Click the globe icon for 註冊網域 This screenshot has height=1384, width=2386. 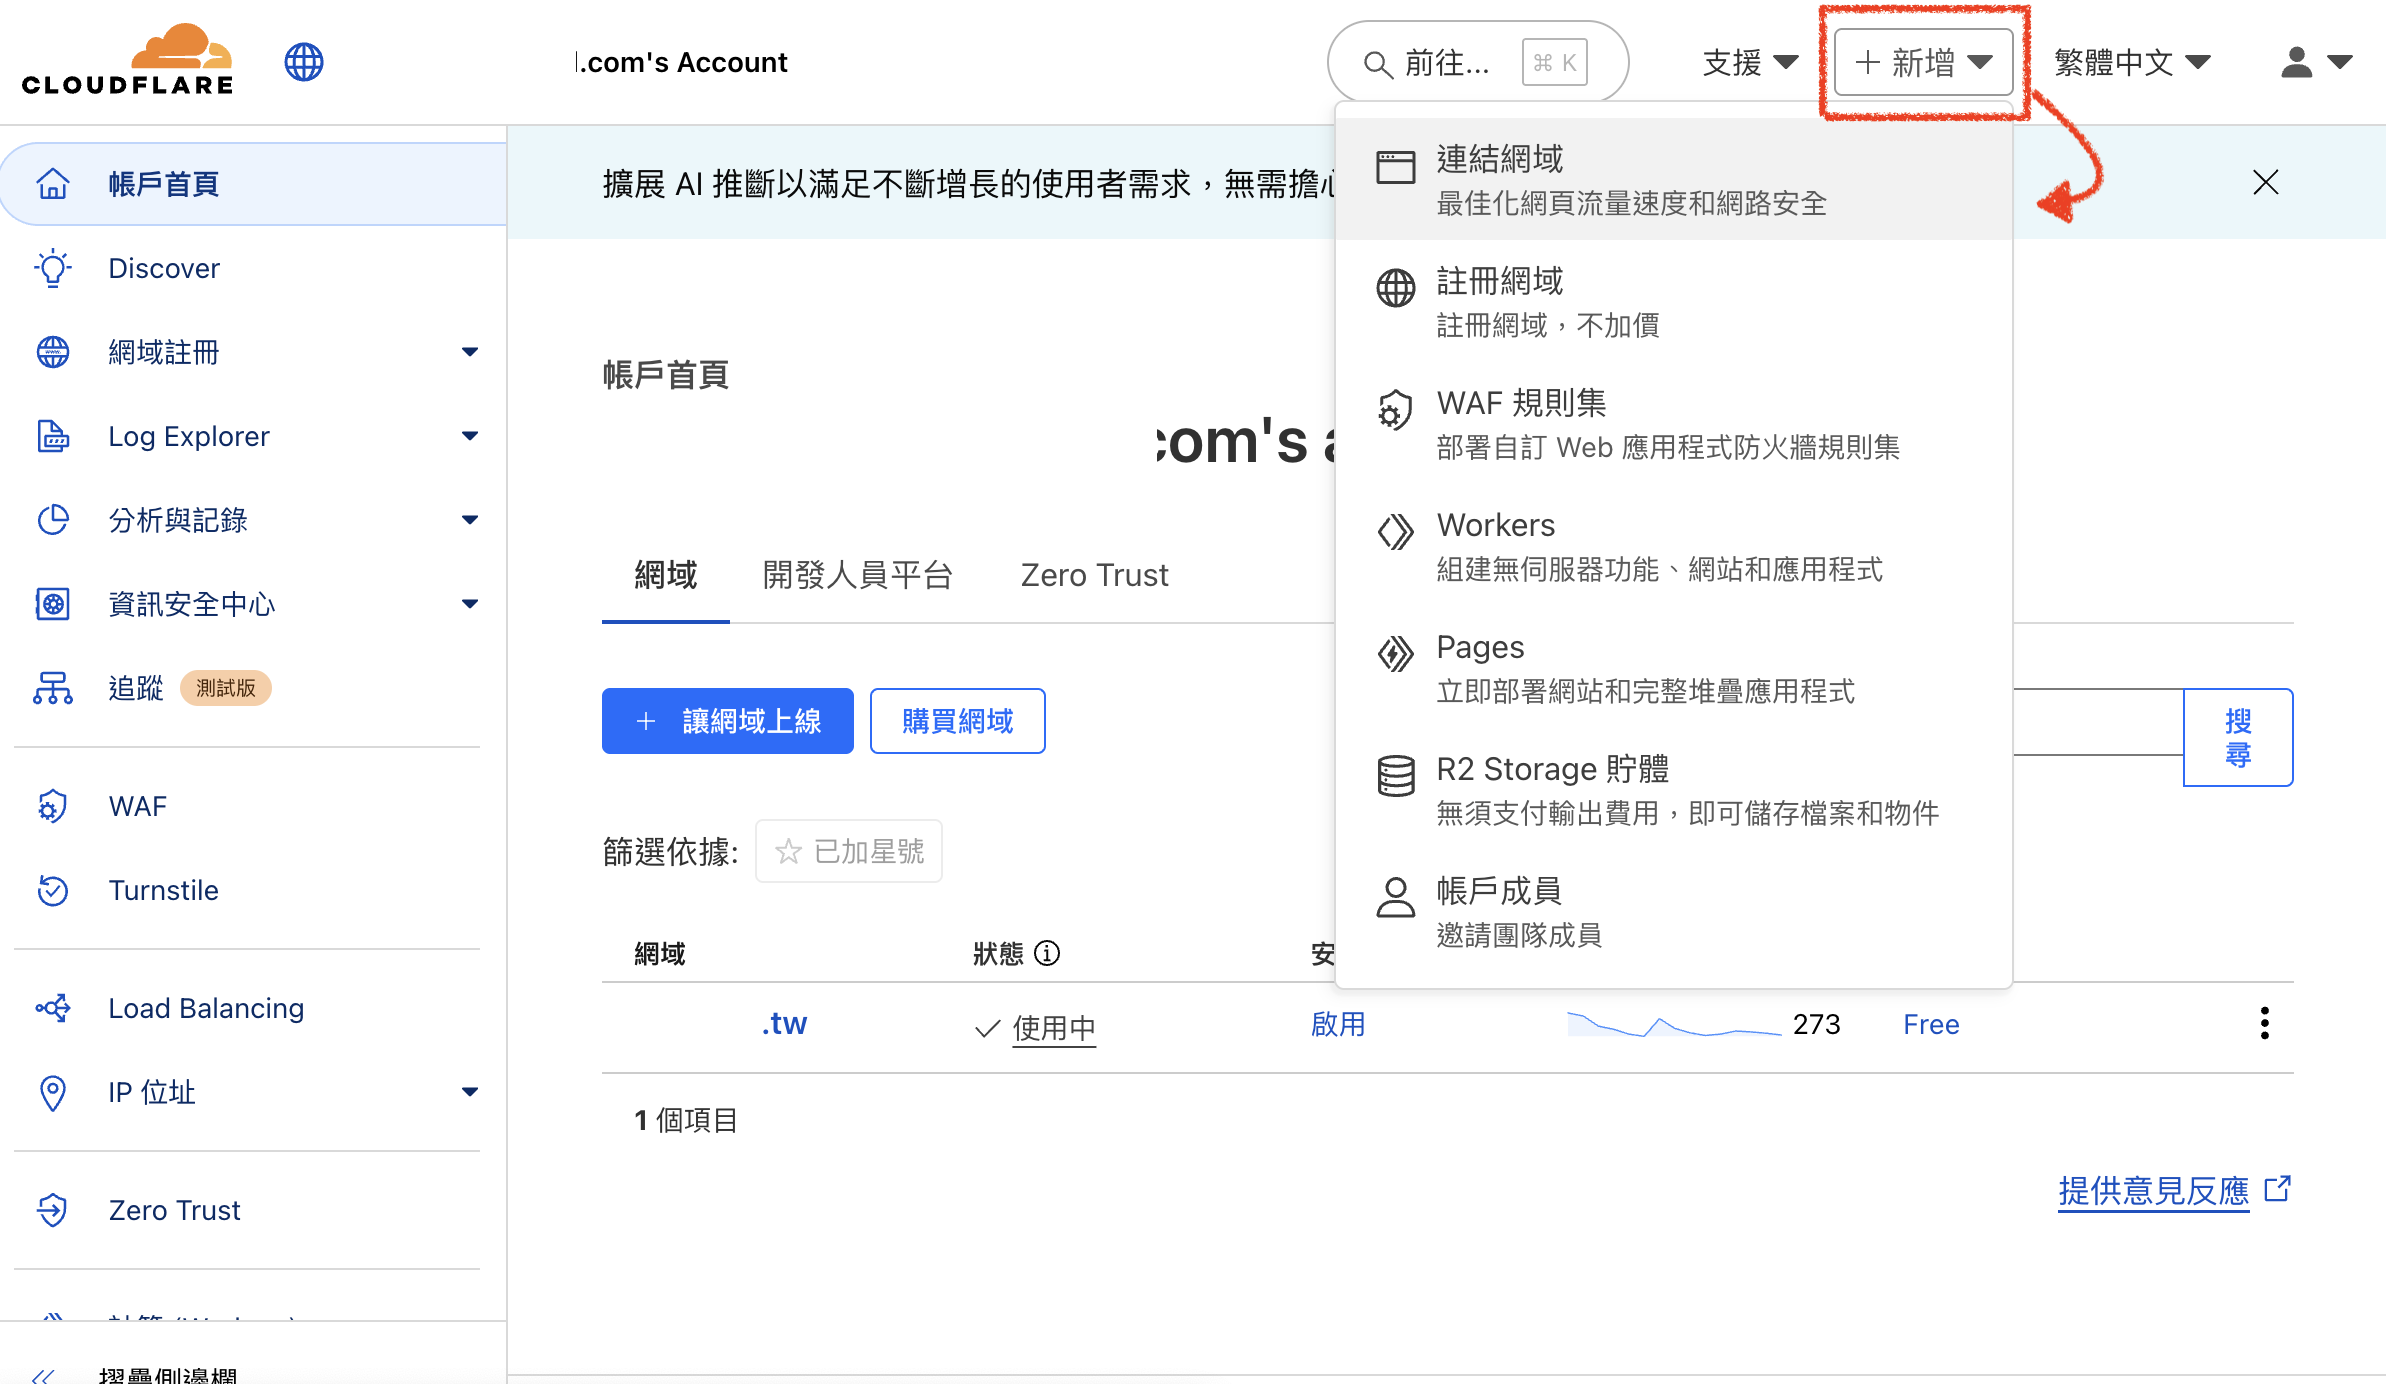[x=1396, y=288]
